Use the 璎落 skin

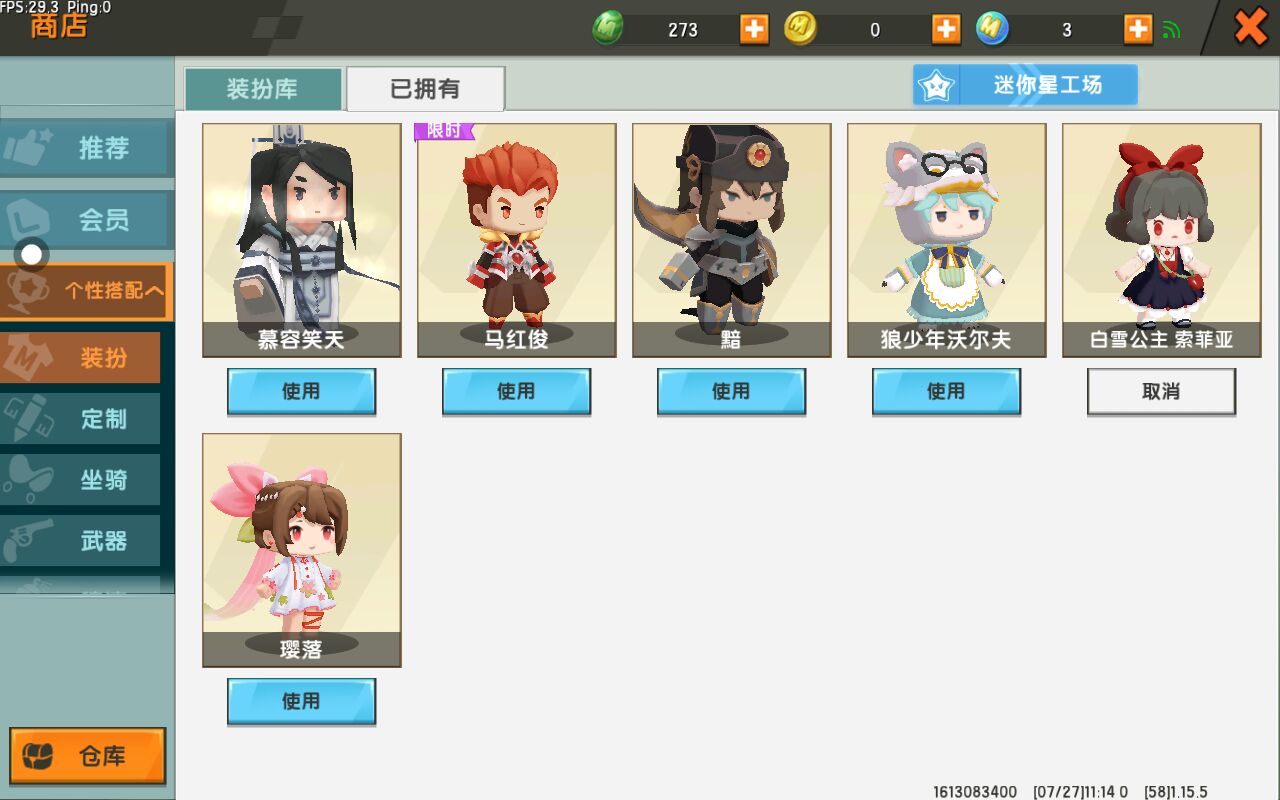coord(301,702)
